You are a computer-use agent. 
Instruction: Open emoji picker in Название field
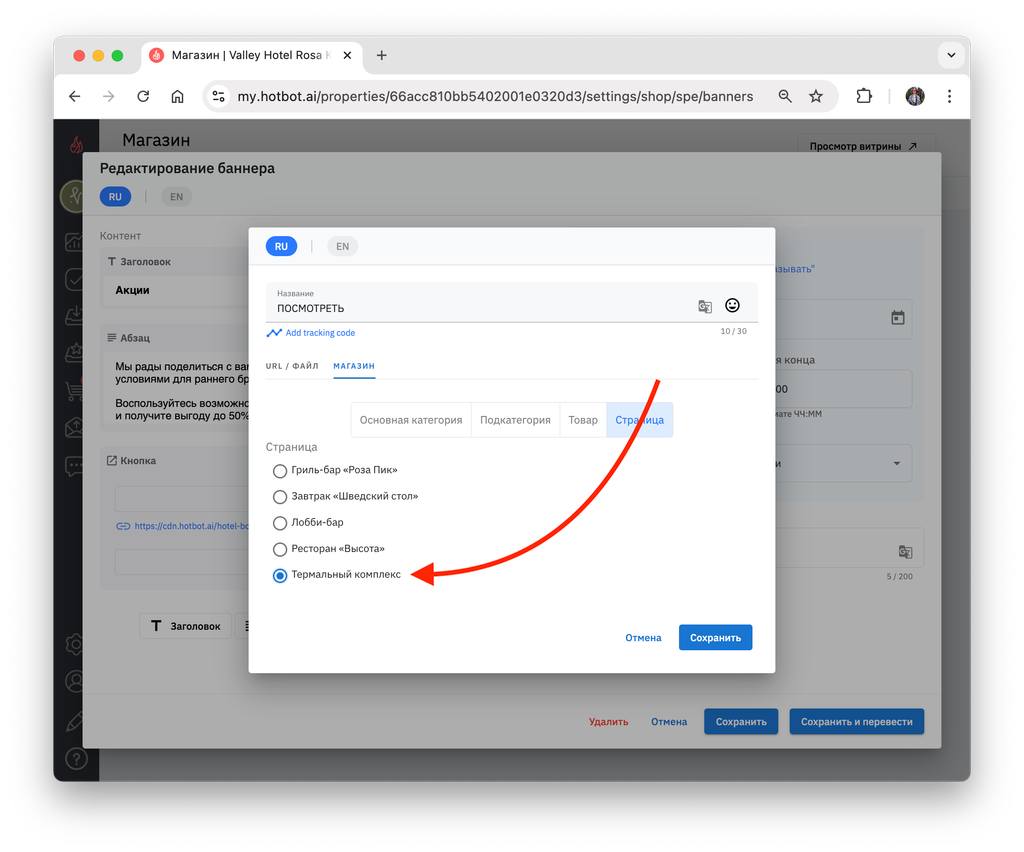click(732, 305)
